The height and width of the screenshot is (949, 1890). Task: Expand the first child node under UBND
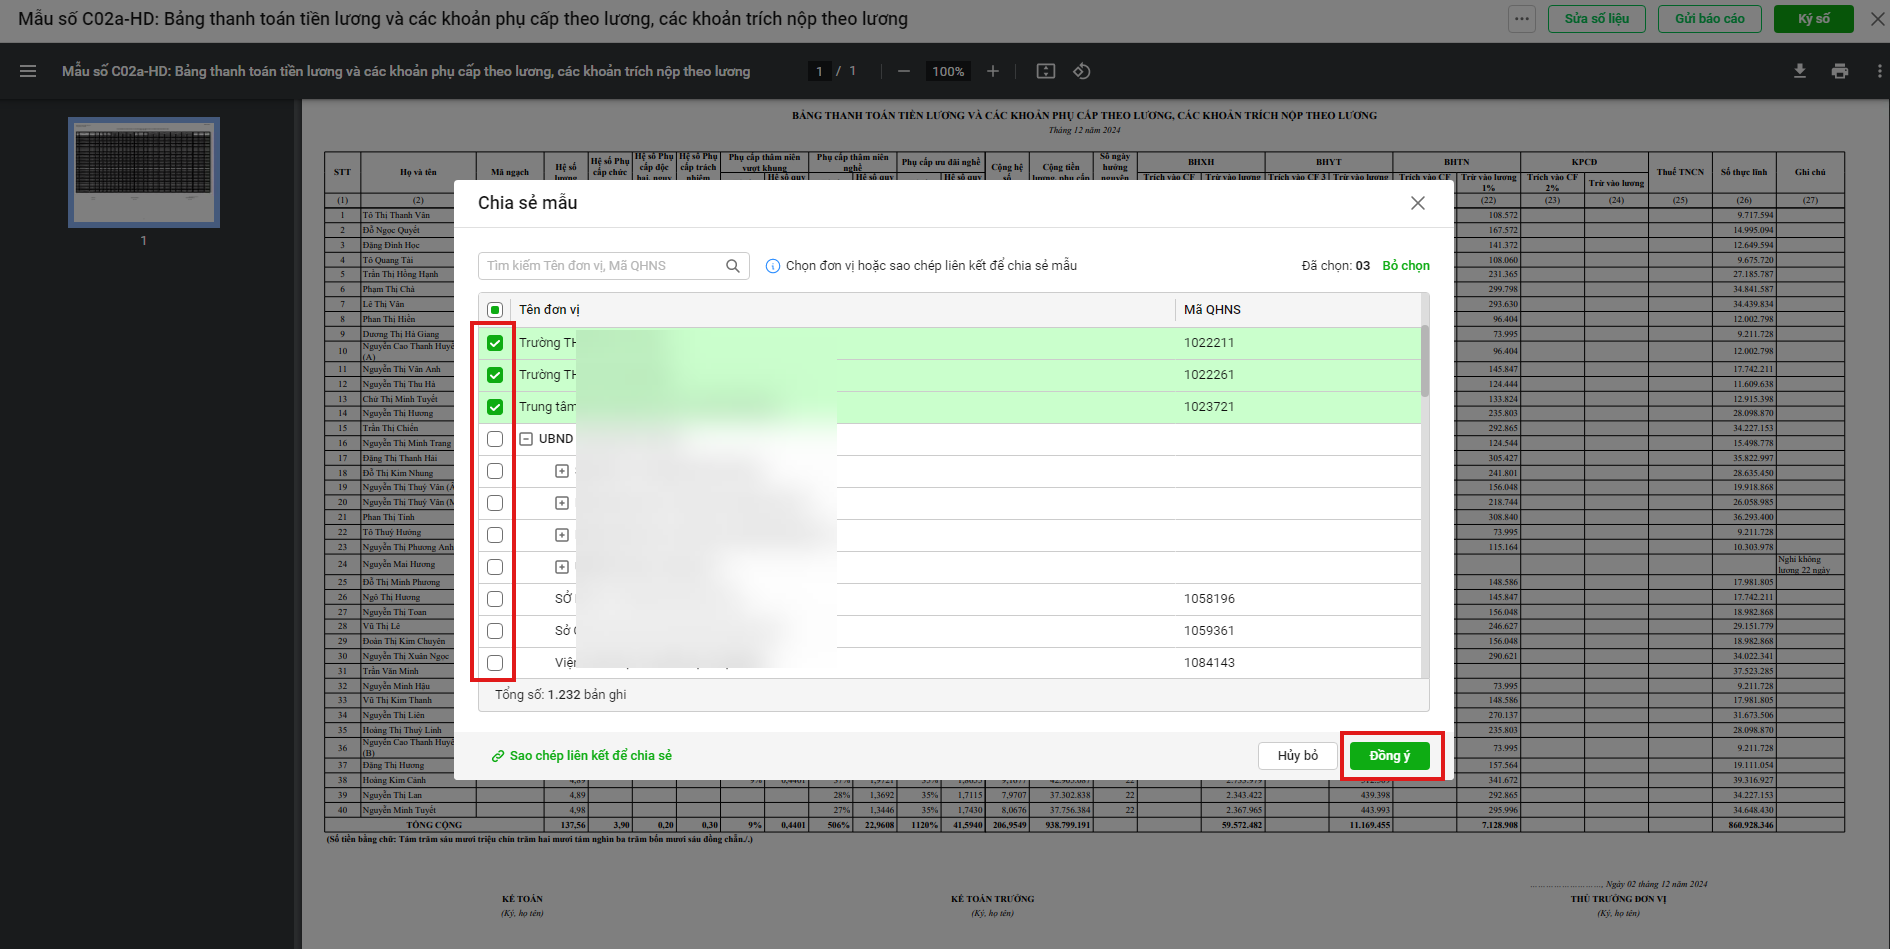[562, 471]
